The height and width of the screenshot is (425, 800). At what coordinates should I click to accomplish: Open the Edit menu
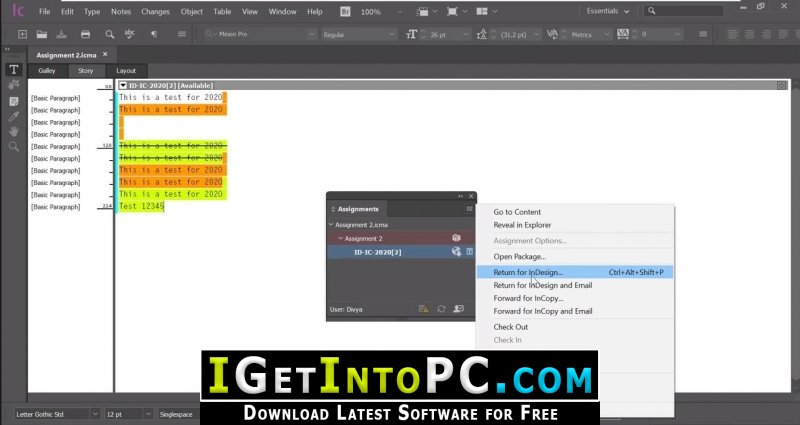pos(67,11)
